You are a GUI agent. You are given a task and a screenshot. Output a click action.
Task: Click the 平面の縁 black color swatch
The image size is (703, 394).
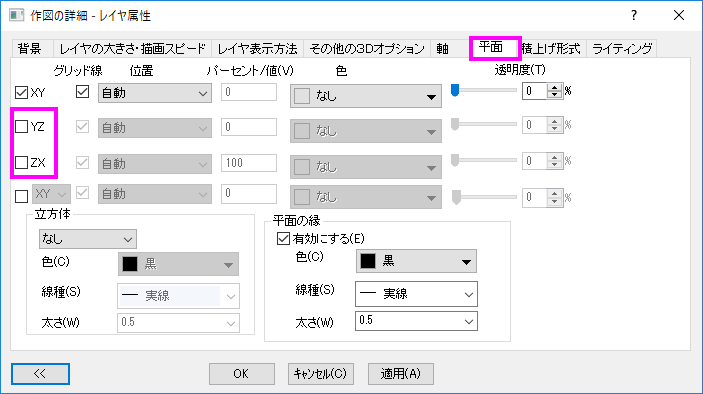(x=368, y=261)
